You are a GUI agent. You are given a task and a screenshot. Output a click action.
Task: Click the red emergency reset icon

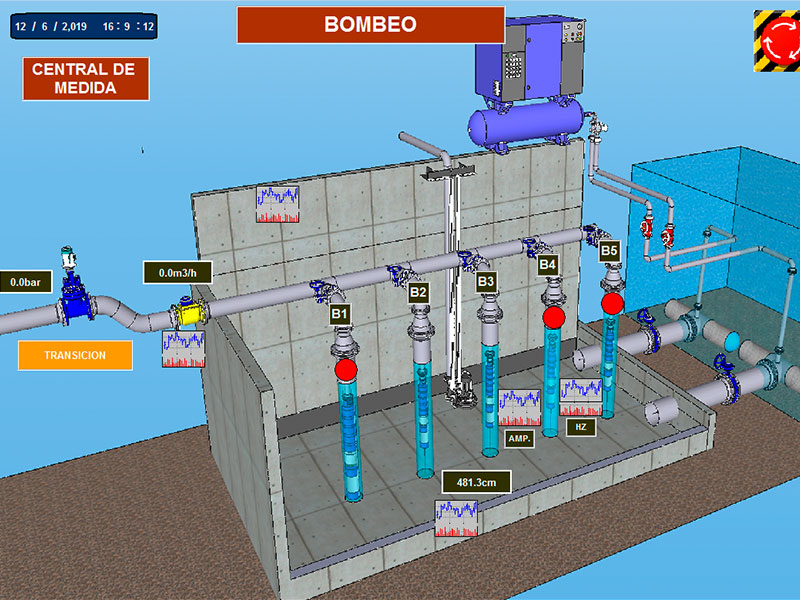777,41
